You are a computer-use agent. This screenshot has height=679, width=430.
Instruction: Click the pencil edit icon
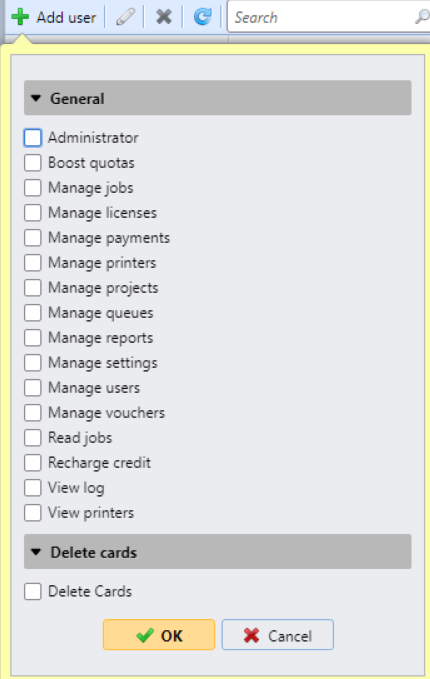(125, 17)
